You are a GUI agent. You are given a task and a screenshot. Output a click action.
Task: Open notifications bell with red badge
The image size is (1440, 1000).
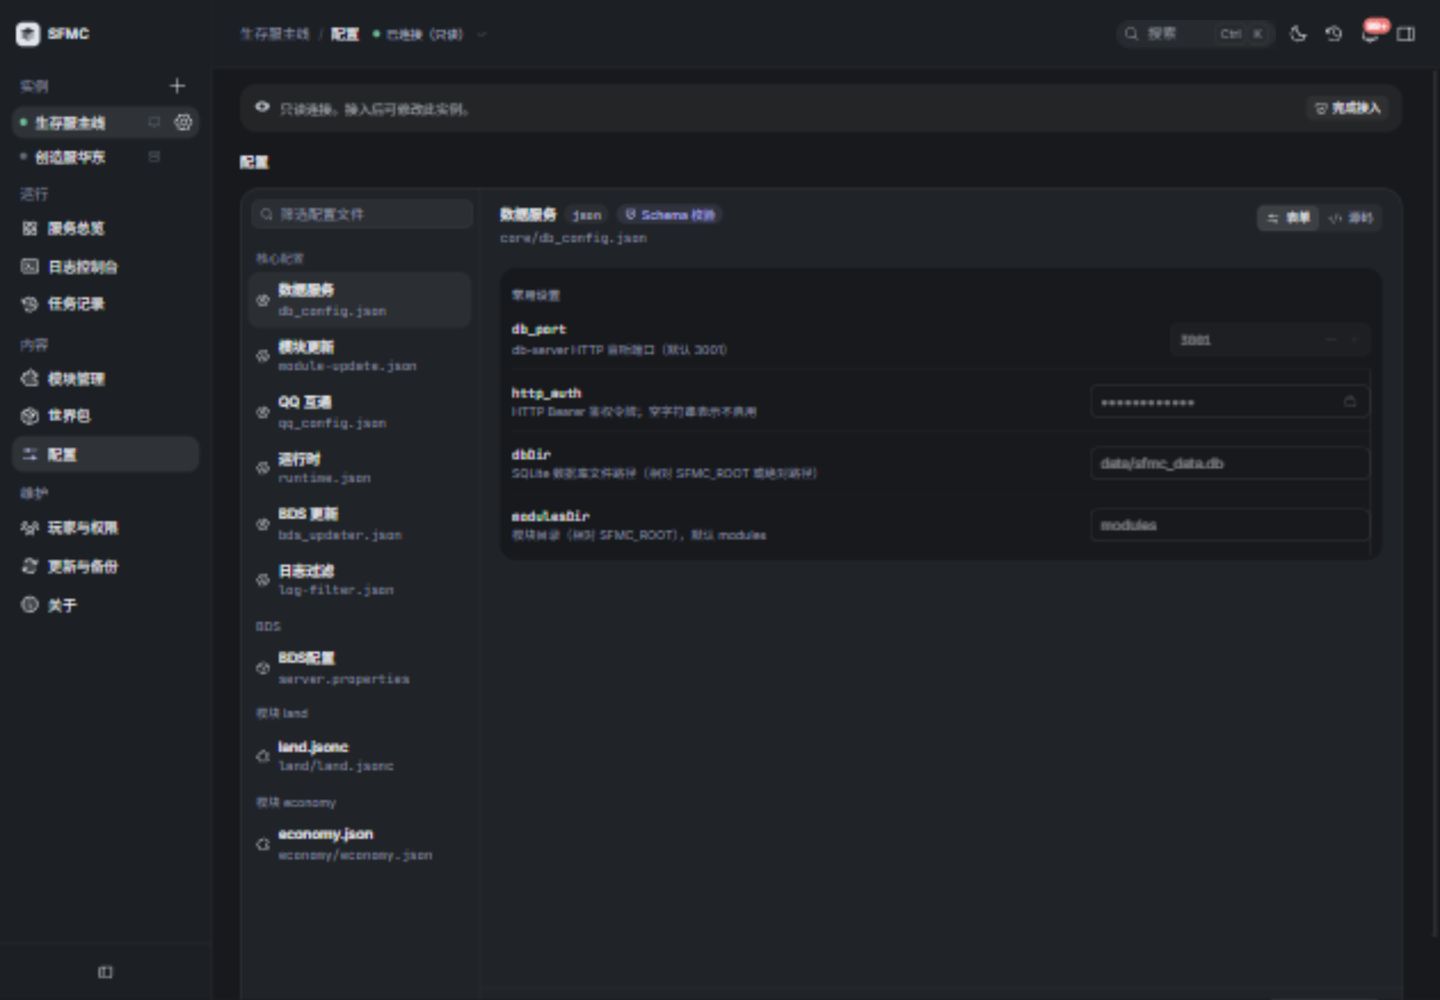[x=1370, y=34]
